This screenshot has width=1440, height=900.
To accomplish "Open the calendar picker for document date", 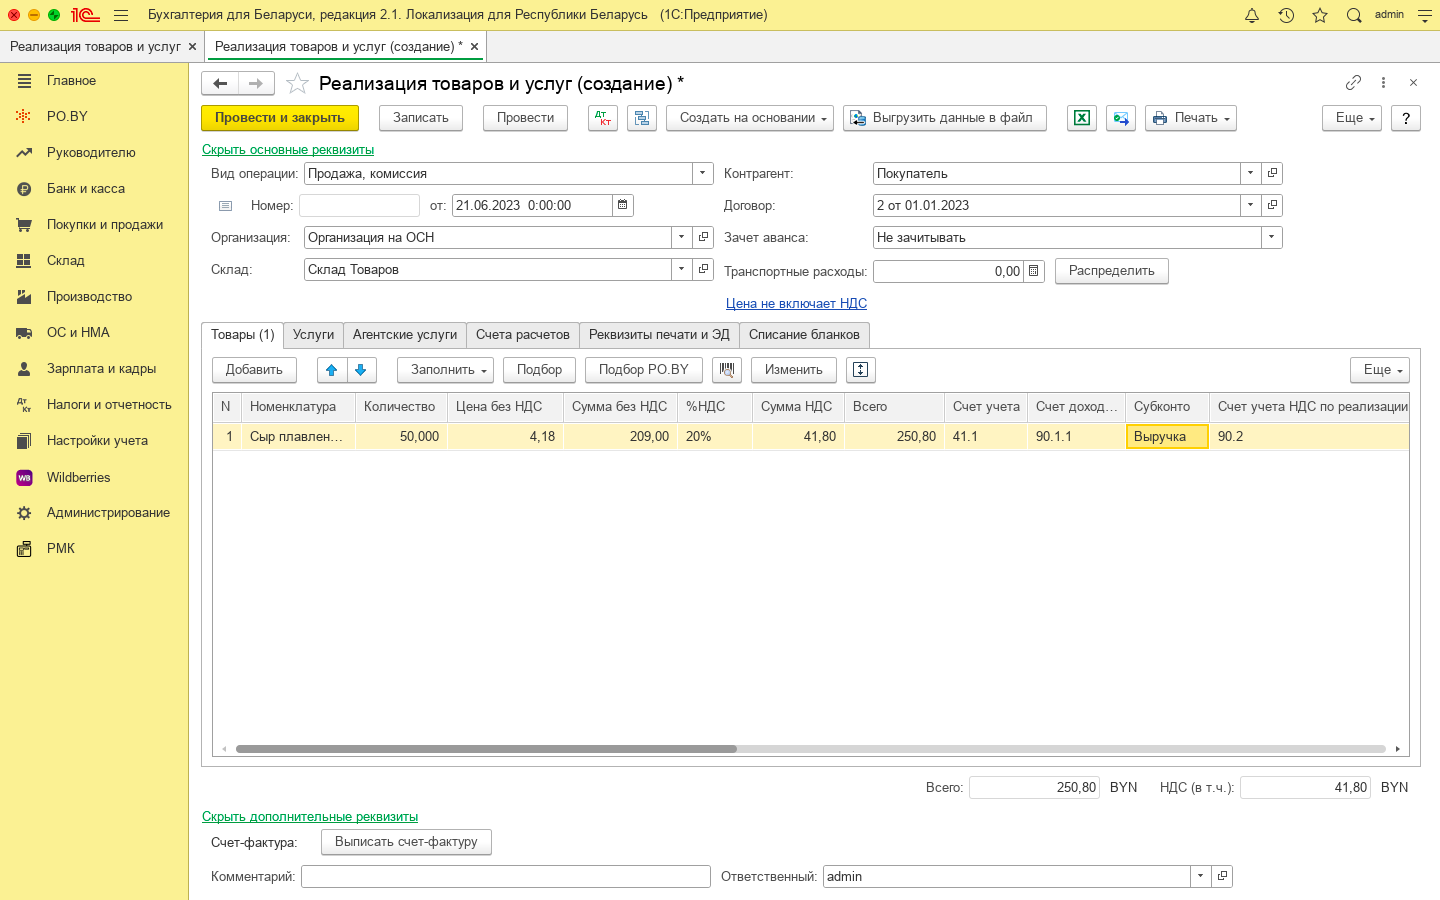I will point(622,205).
